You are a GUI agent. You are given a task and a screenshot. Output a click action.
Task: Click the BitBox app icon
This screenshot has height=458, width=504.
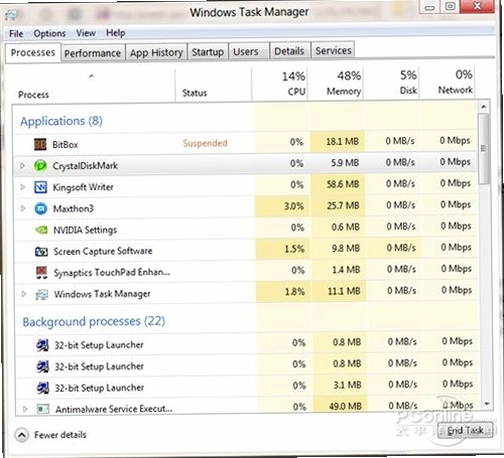point(40,144)
